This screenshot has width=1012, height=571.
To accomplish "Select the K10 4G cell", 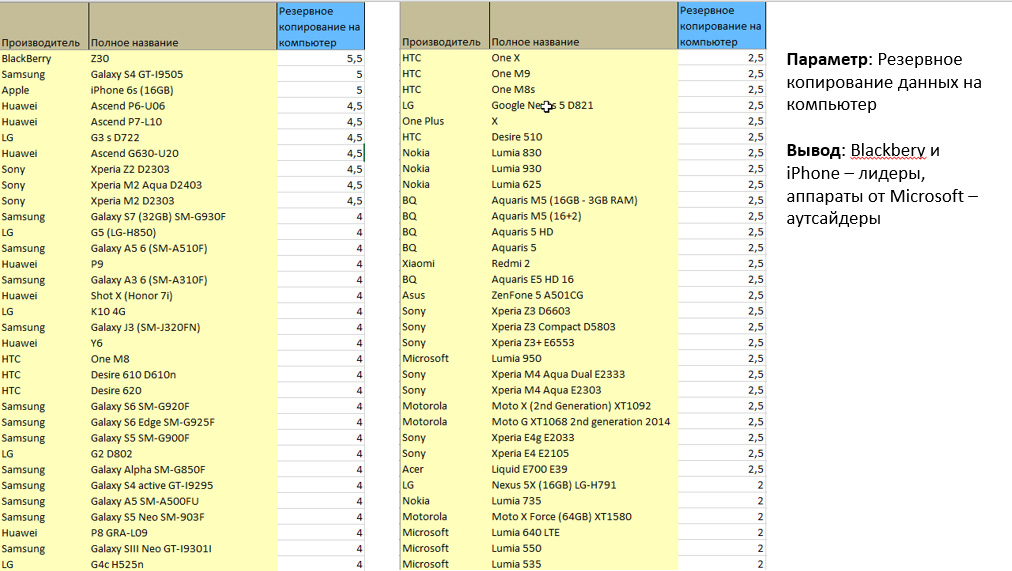I will [183, 312].
